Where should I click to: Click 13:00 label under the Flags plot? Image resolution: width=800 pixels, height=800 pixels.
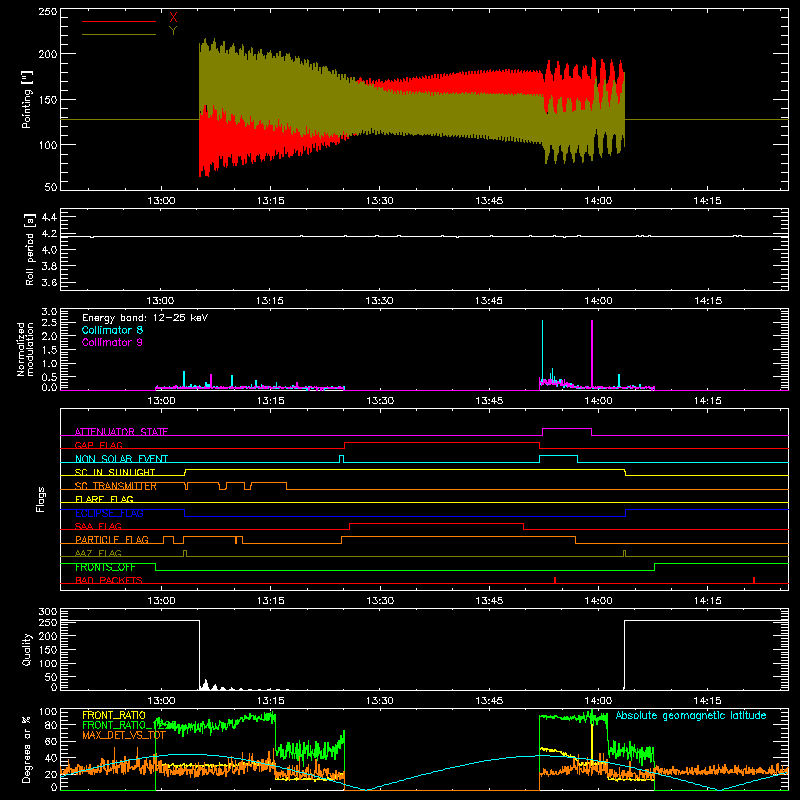(161, 601)
